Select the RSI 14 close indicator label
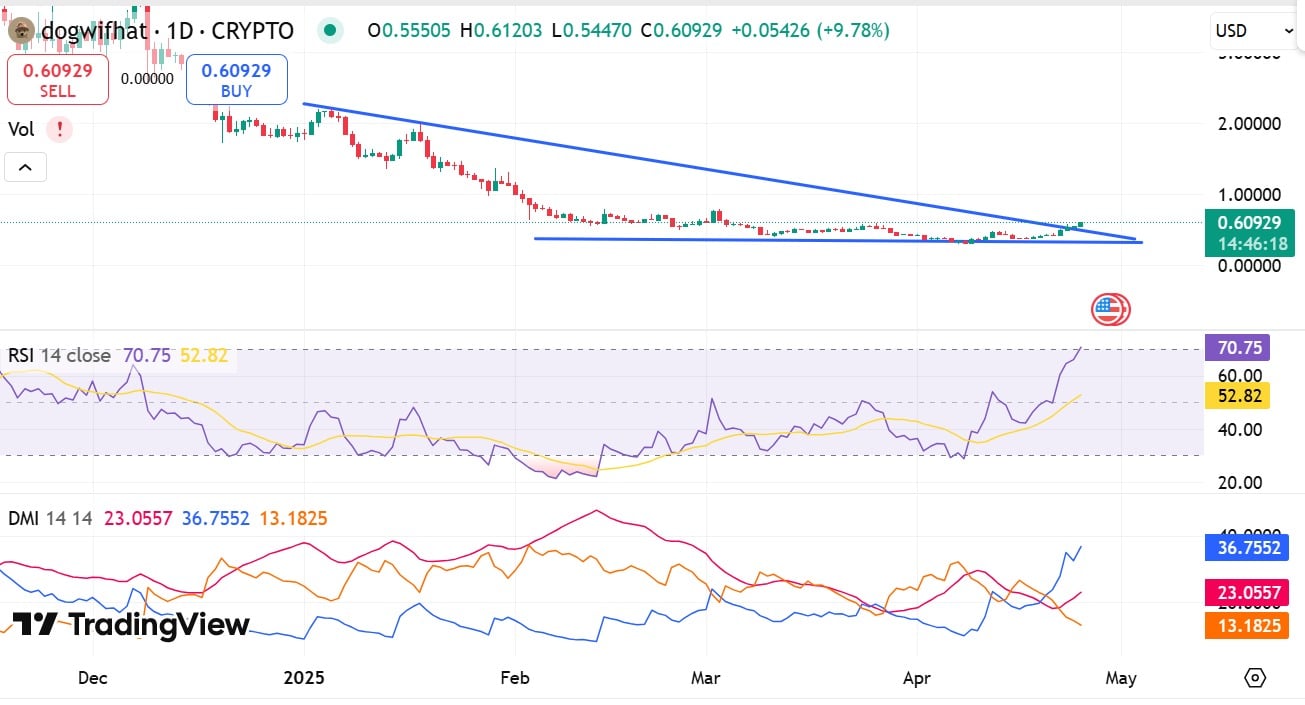Viewport: 1305px width, 705px height. click(59, 356)
